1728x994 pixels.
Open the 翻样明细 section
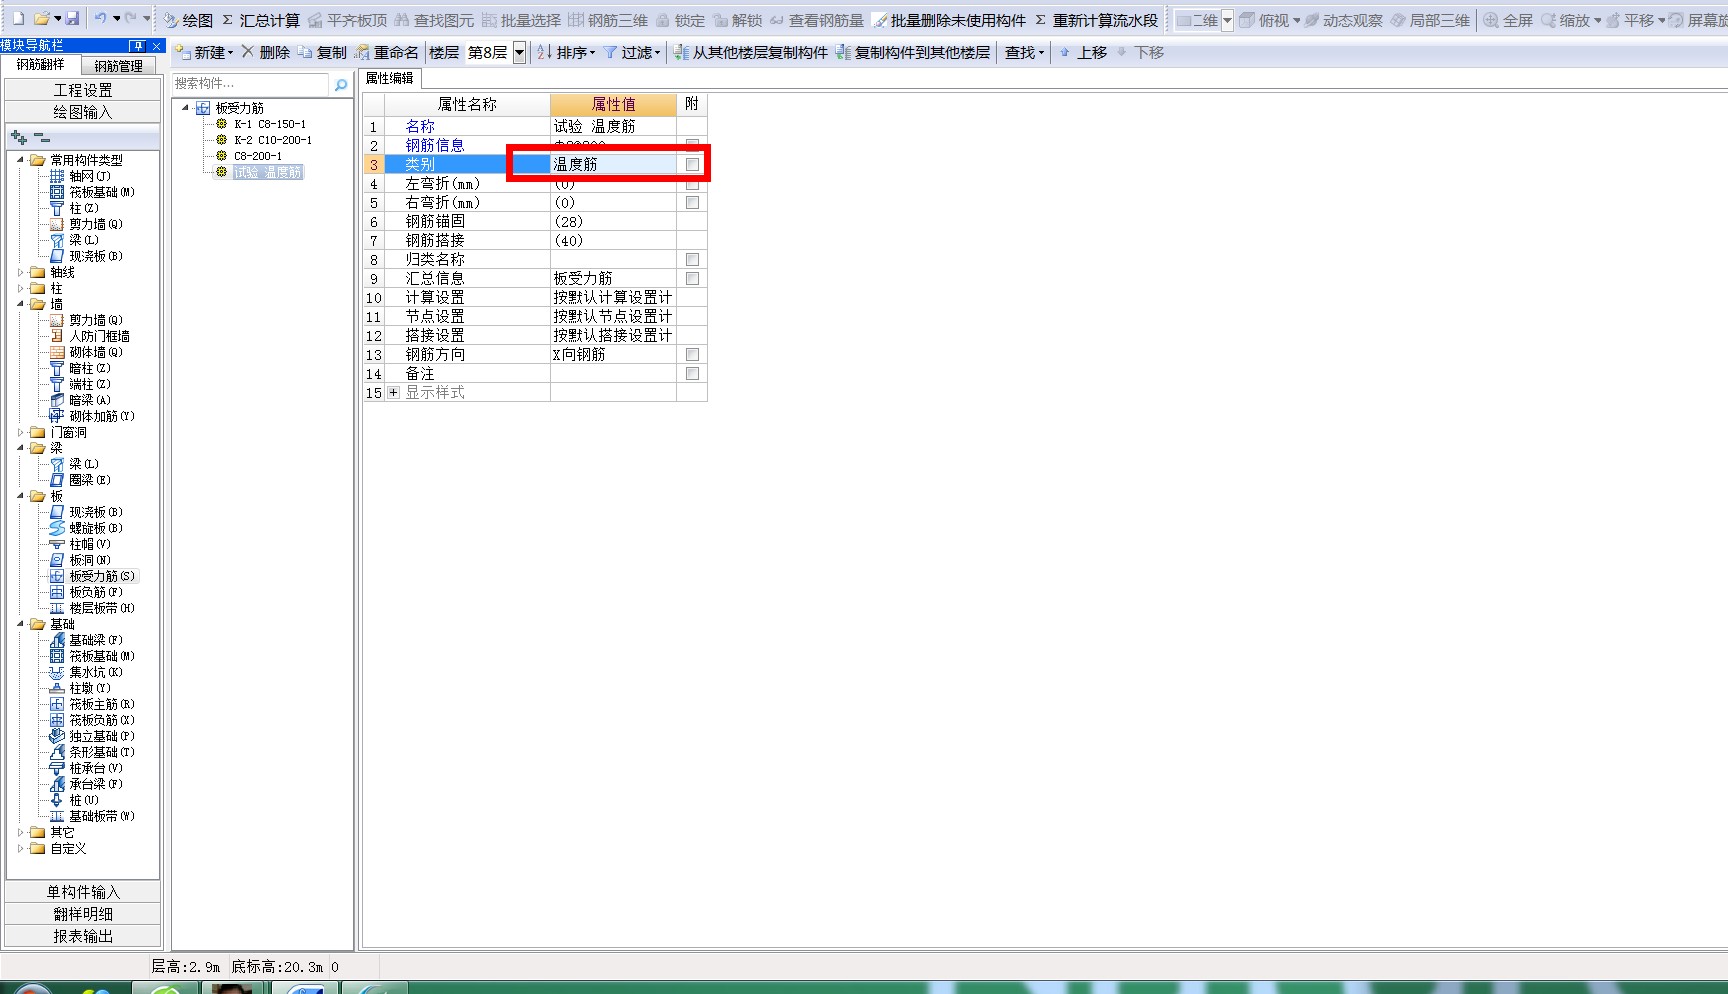point(83,914)
